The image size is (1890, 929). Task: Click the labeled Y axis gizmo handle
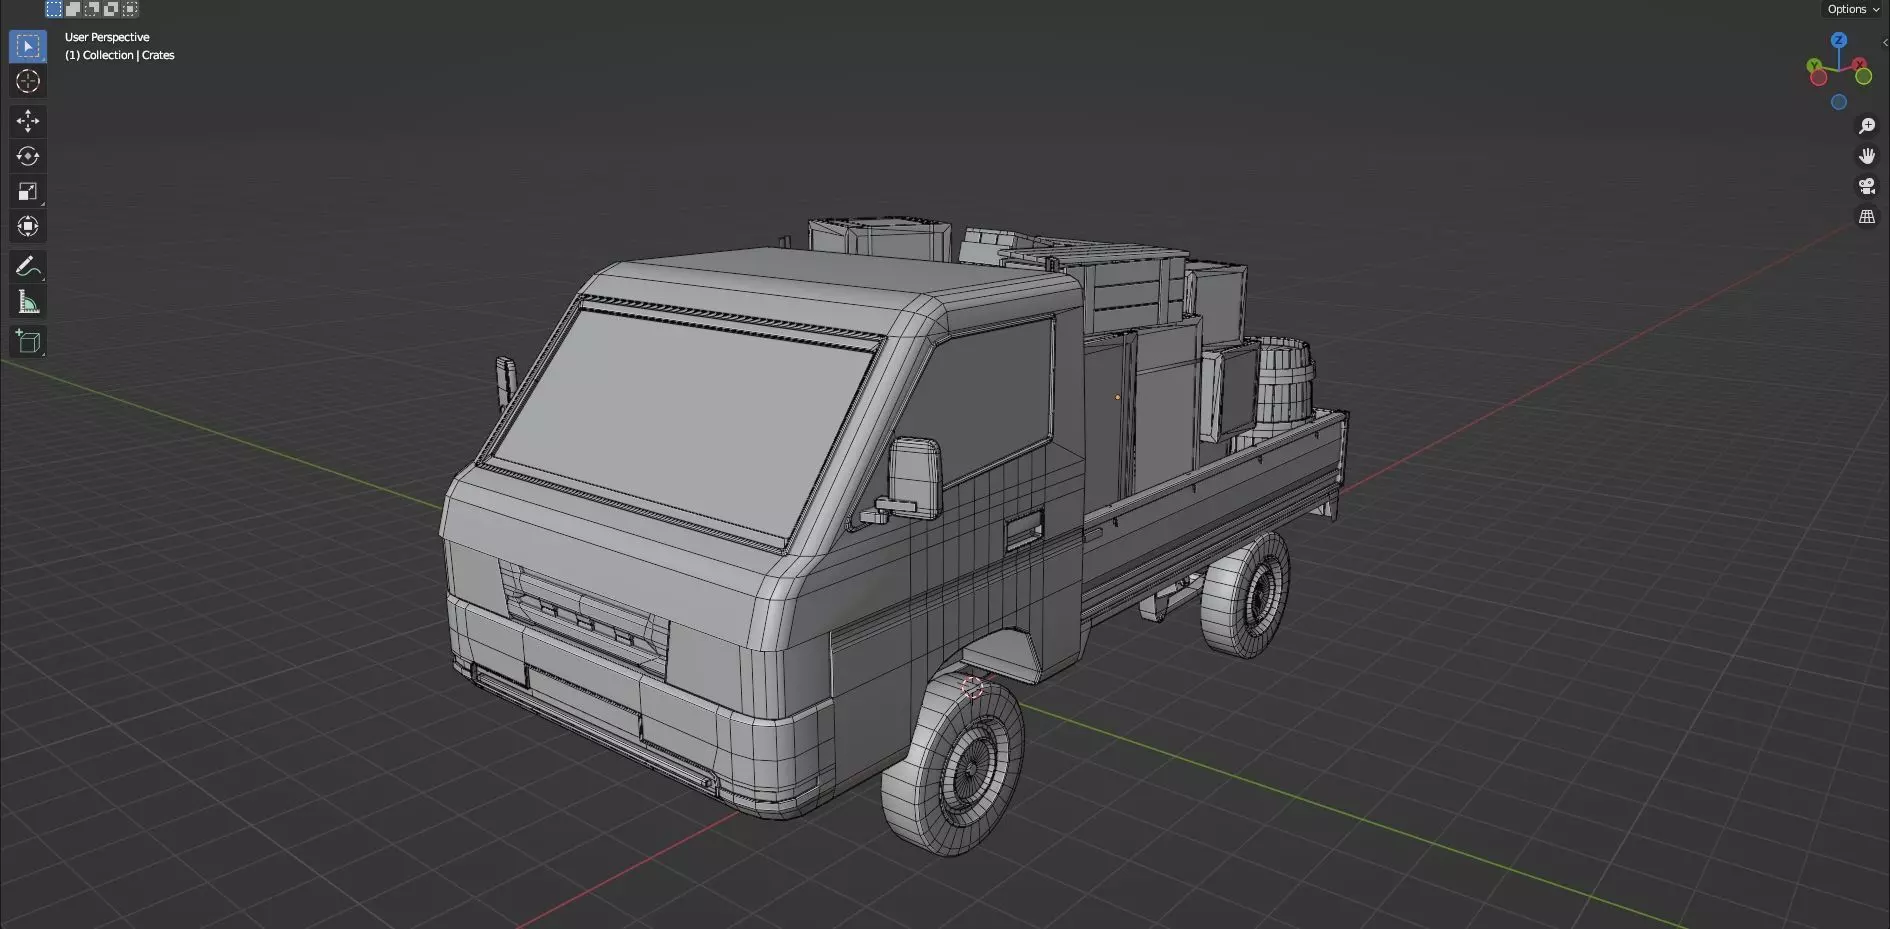[x=1814, y=66]
